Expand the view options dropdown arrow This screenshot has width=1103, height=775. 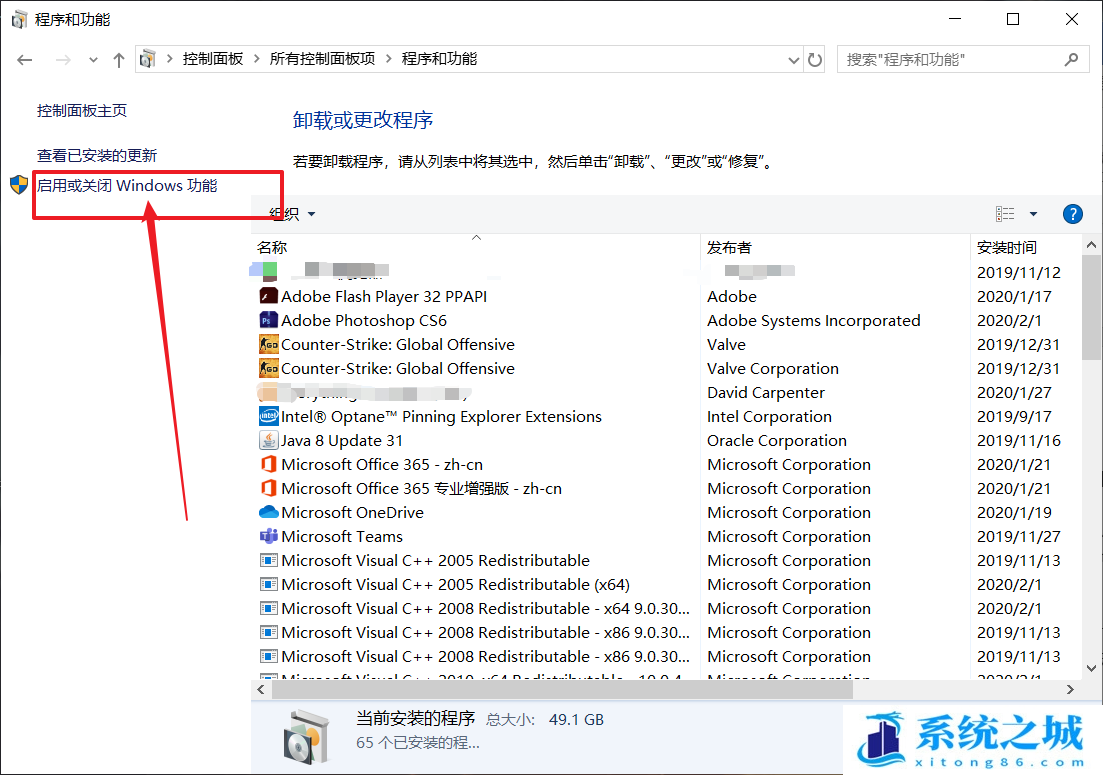coord(1033,214)
